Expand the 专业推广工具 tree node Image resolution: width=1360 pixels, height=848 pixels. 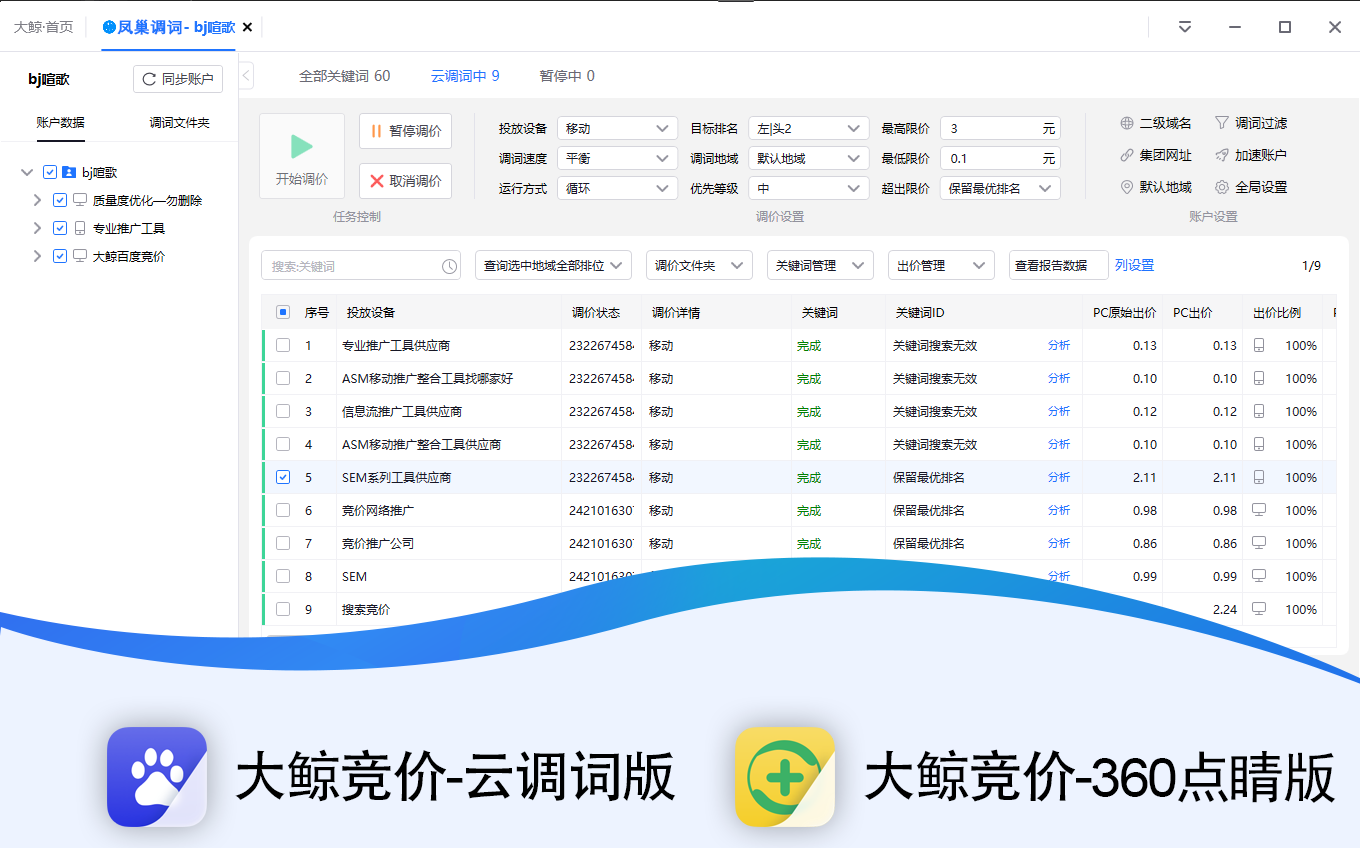(x=37, y=228)
